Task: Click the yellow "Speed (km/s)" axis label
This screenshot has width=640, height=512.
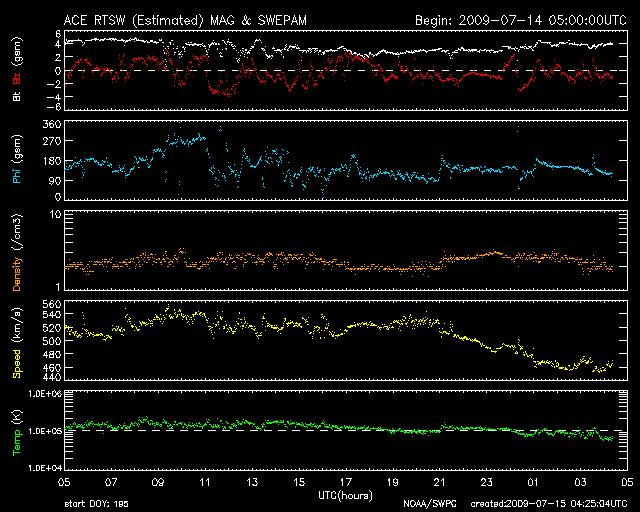Action: click(17, 343)
